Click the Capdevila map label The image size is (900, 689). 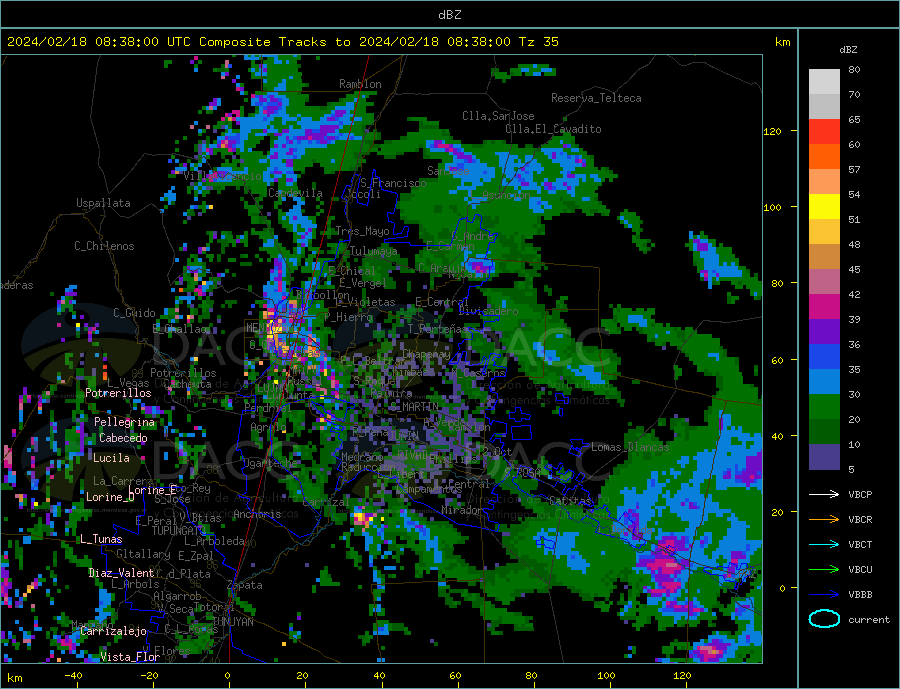tap(295, 193)
